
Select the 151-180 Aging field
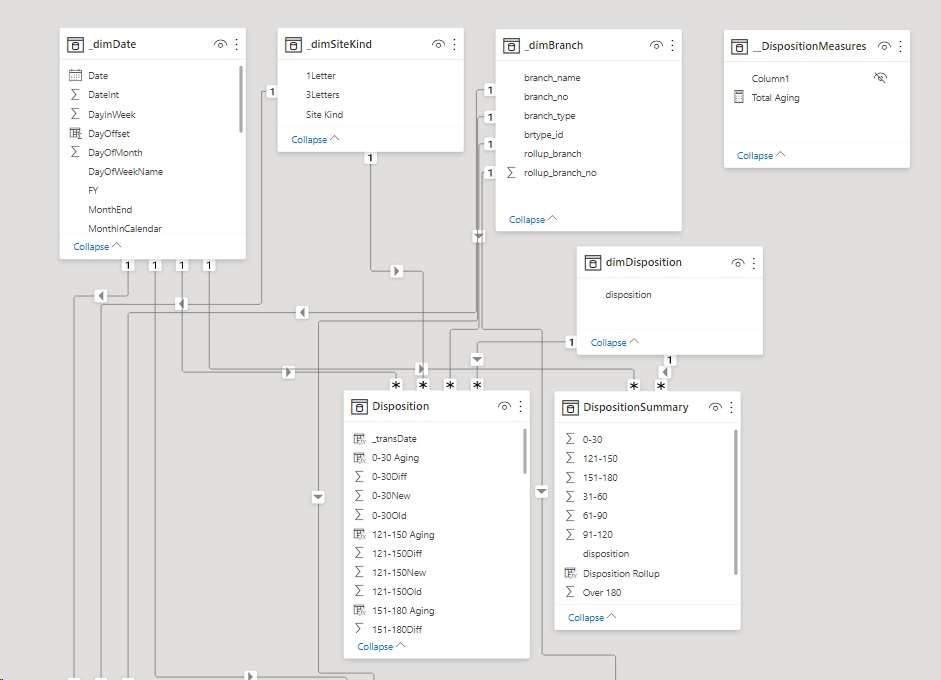[403, 611]
